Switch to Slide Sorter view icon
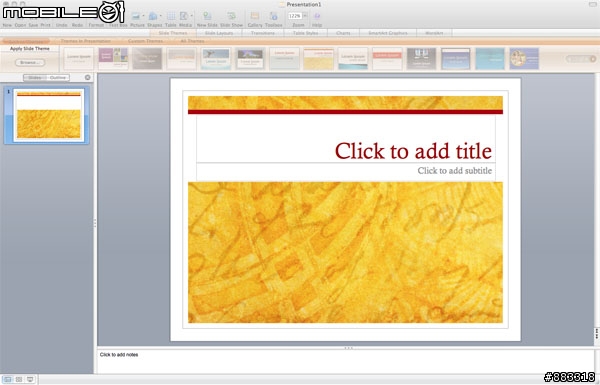The image size is (600, 385). coord(19,379)
